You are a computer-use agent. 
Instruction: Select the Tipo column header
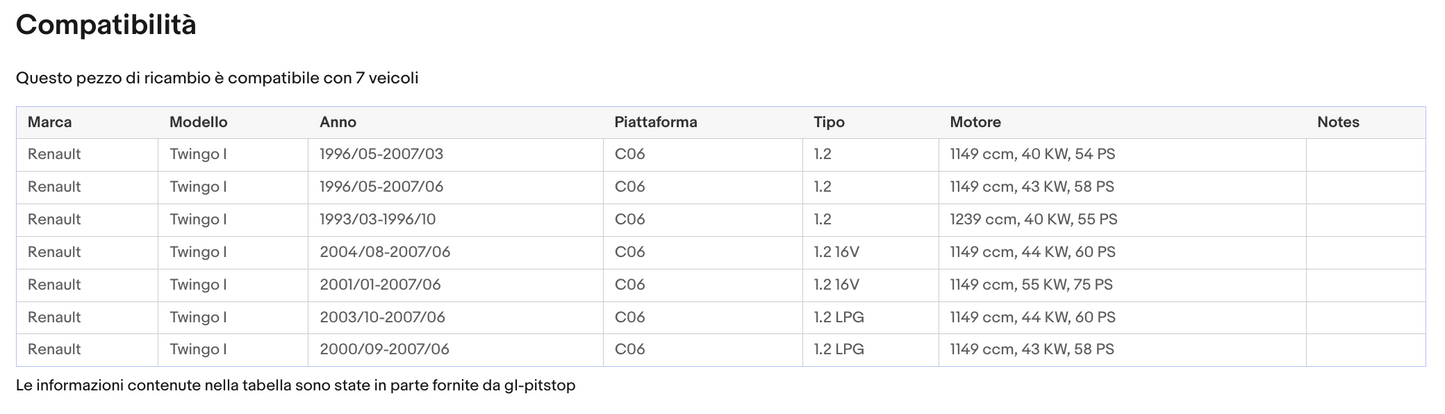click(829, 122)
